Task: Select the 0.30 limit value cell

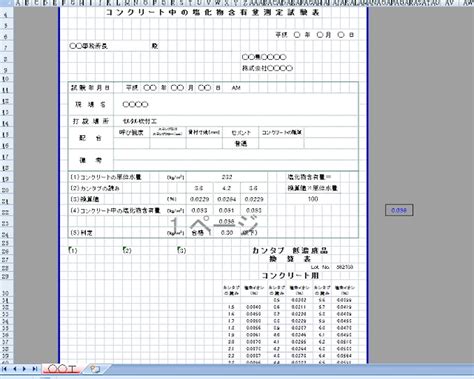Action: point(227,233)
